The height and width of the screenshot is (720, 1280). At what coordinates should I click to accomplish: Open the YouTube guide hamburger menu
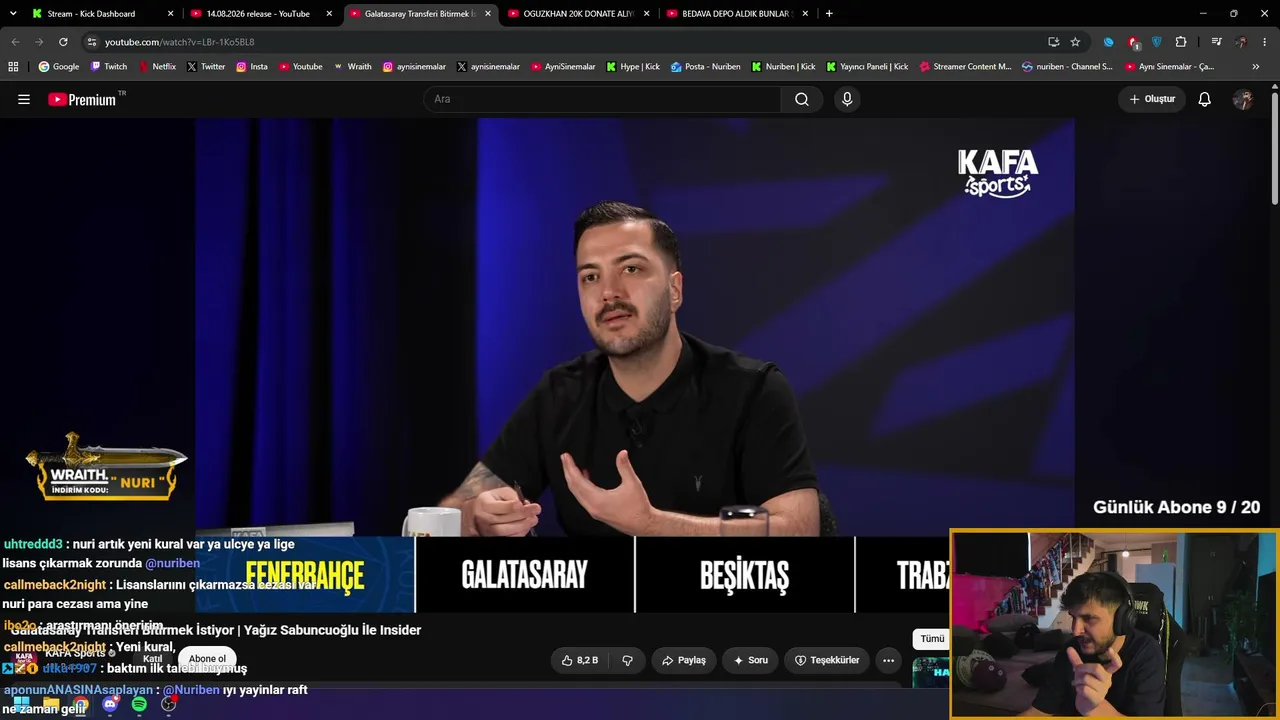click(x=24, y=99)
